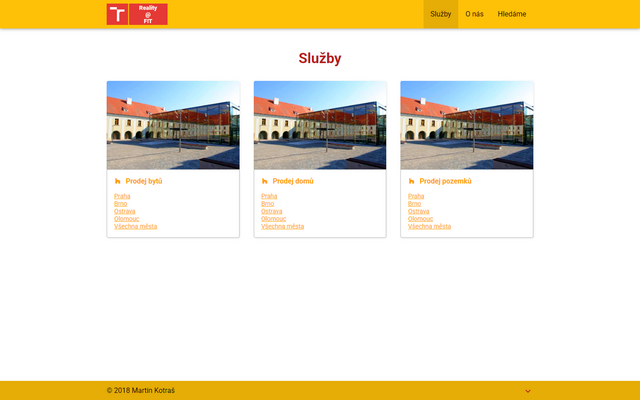Open the Hledáme navigation item
The height and width of the screenshot is (400, 640).
click(x=512, y=14)
